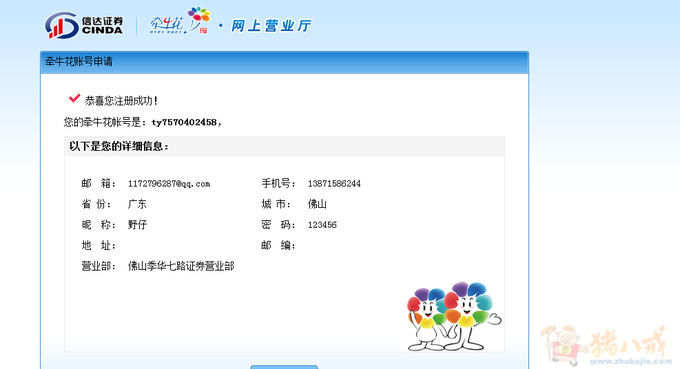The image size is (680, 369).
Task: Select account number ty7570402458
Action: click(x=184, y=123)
